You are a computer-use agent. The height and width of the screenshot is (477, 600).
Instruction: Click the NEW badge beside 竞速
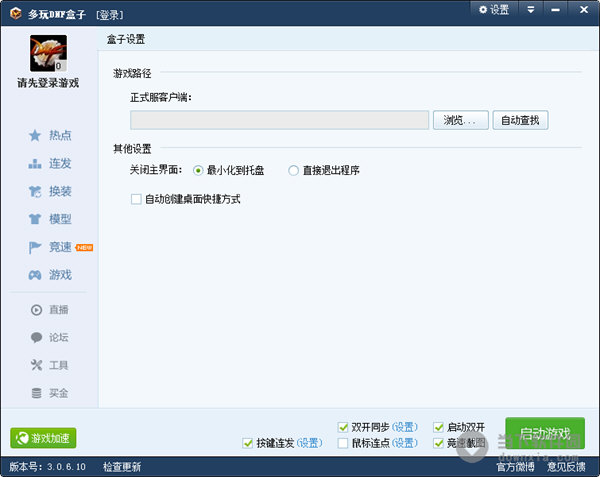(x=84, y=247)
